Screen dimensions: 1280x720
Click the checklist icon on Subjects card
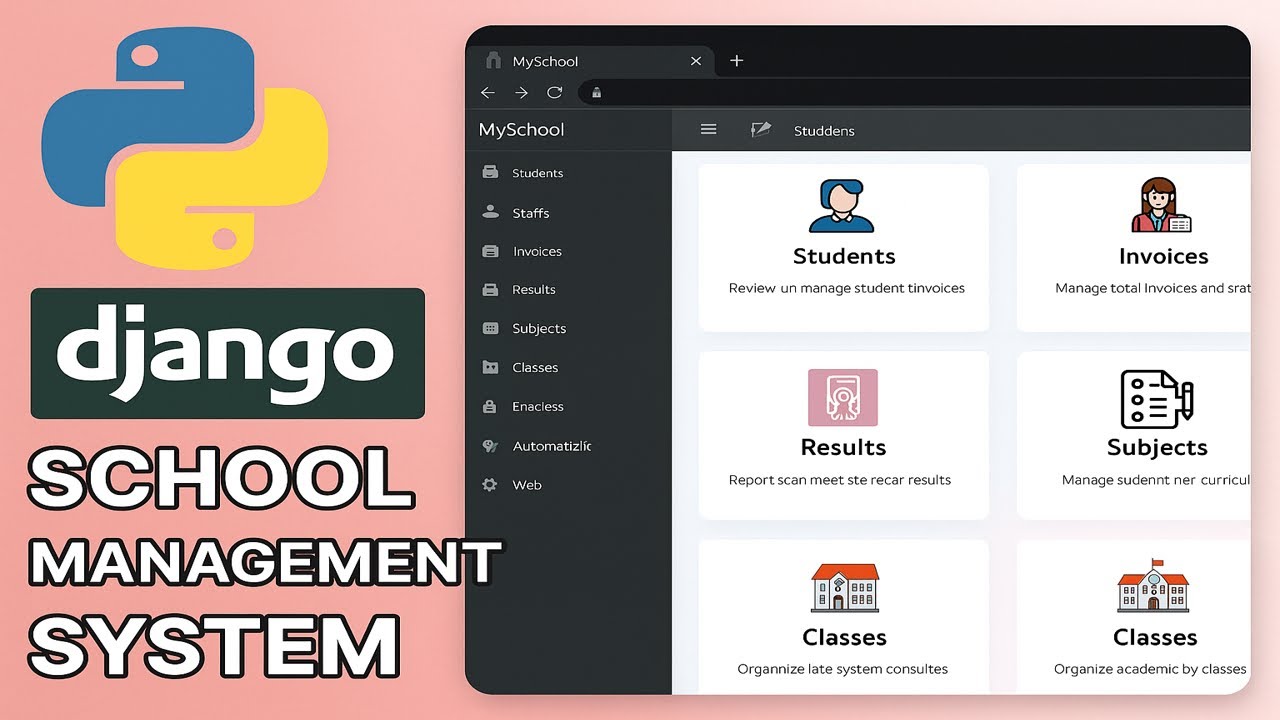1157,398
